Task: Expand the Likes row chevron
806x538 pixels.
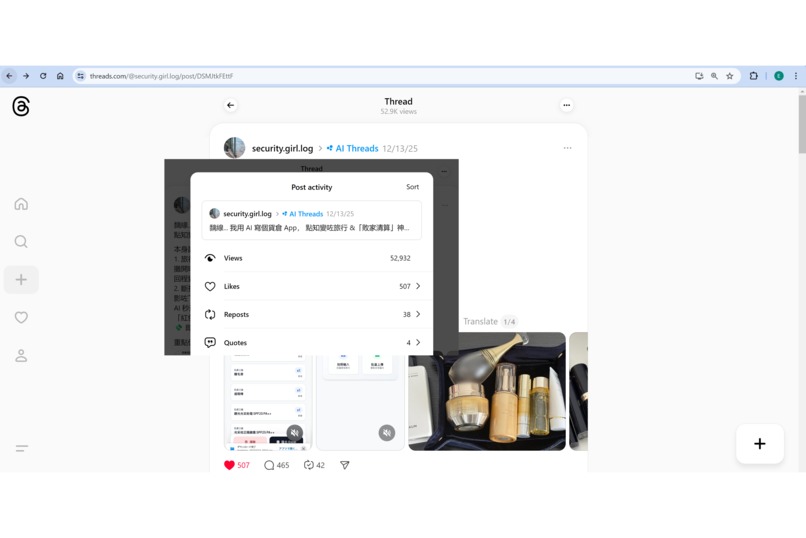Action: tap(418, 286)
